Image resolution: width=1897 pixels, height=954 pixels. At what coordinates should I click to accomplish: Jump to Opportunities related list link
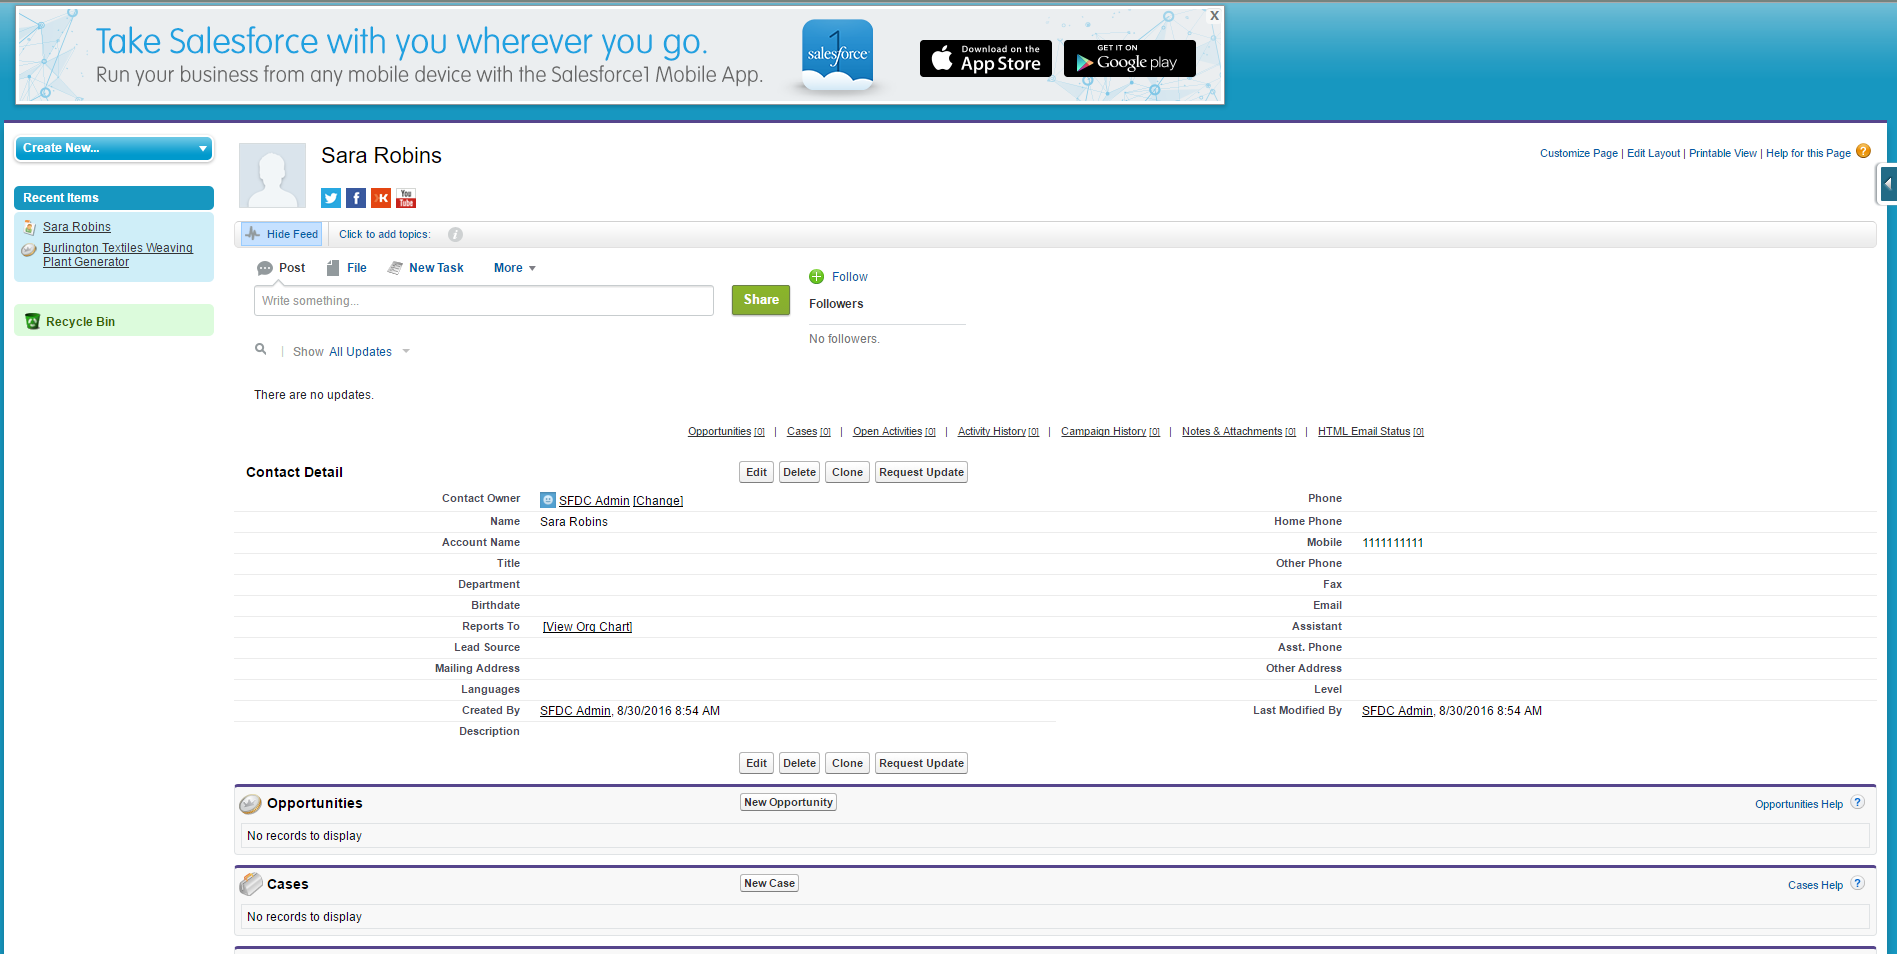click(x=726, y=432)
